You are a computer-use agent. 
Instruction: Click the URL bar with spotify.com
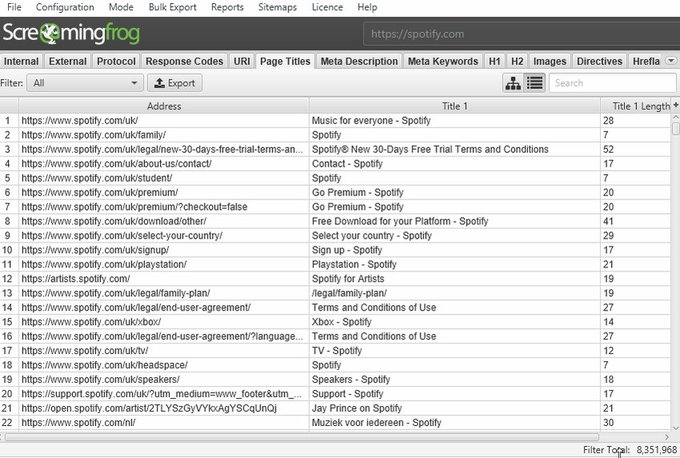click(520, 34)
